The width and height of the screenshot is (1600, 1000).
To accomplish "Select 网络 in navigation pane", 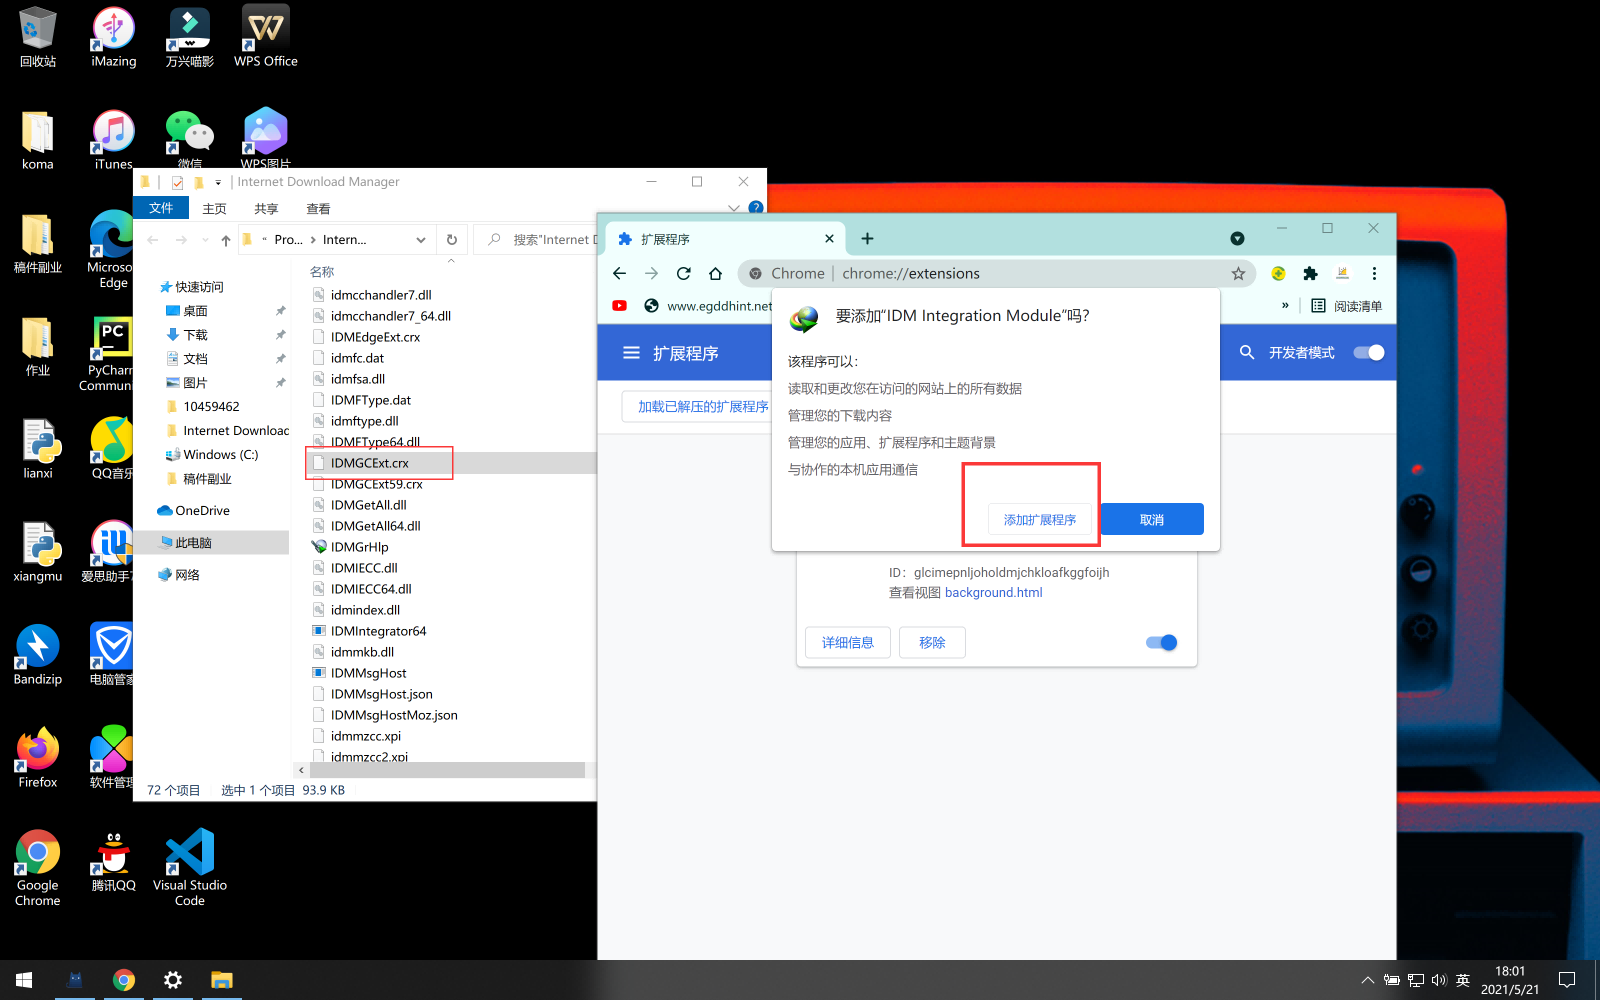I will (188, 575).
